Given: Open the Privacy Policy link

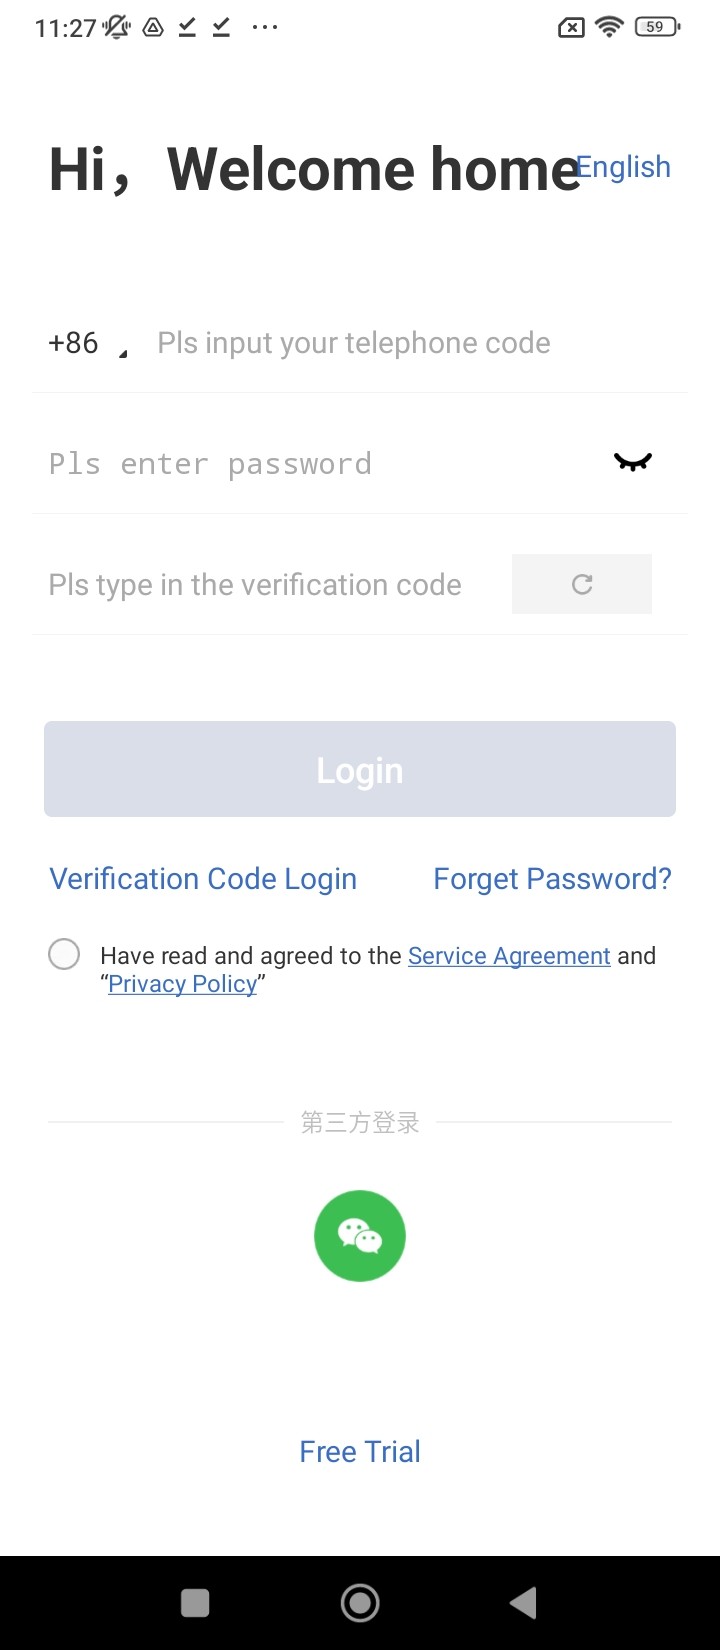Looking at the screenshot, I should tap(183, 984).
